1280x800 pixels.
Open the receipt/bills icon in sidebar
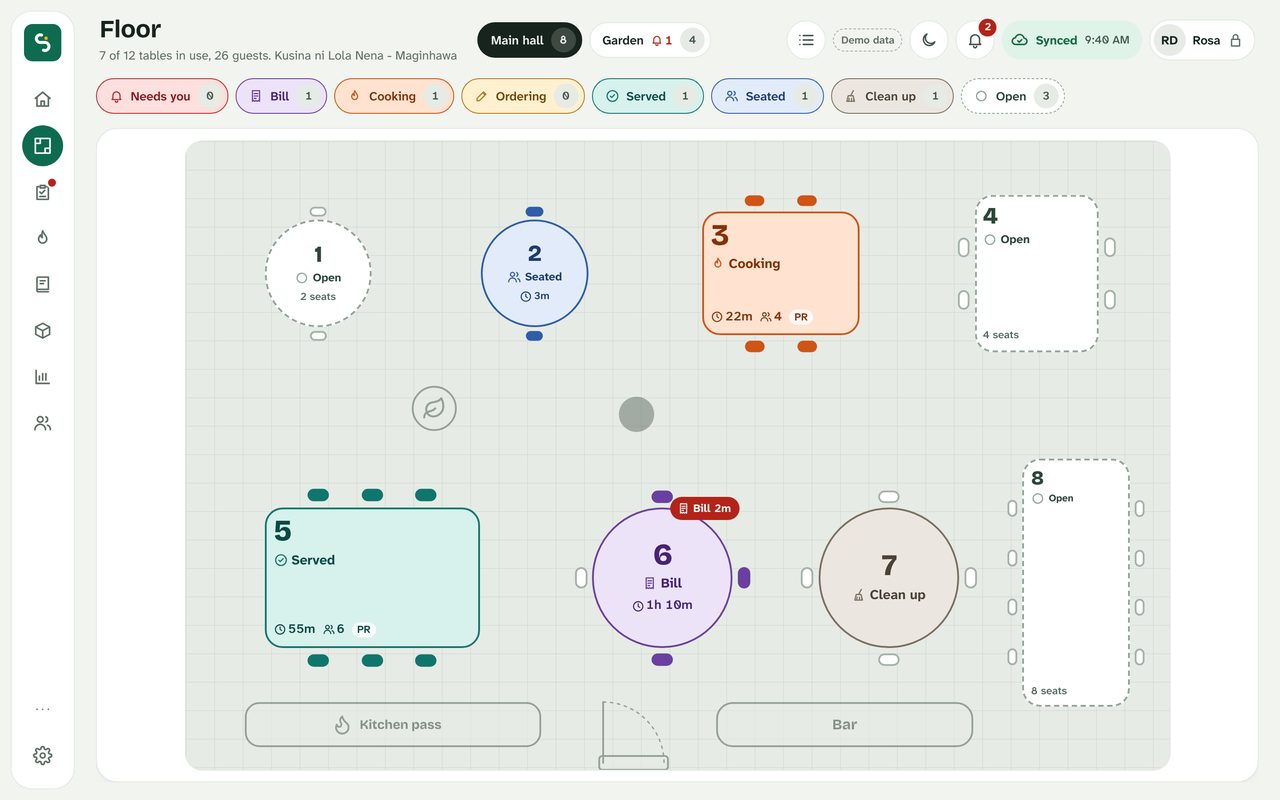(x=42, y=284)
